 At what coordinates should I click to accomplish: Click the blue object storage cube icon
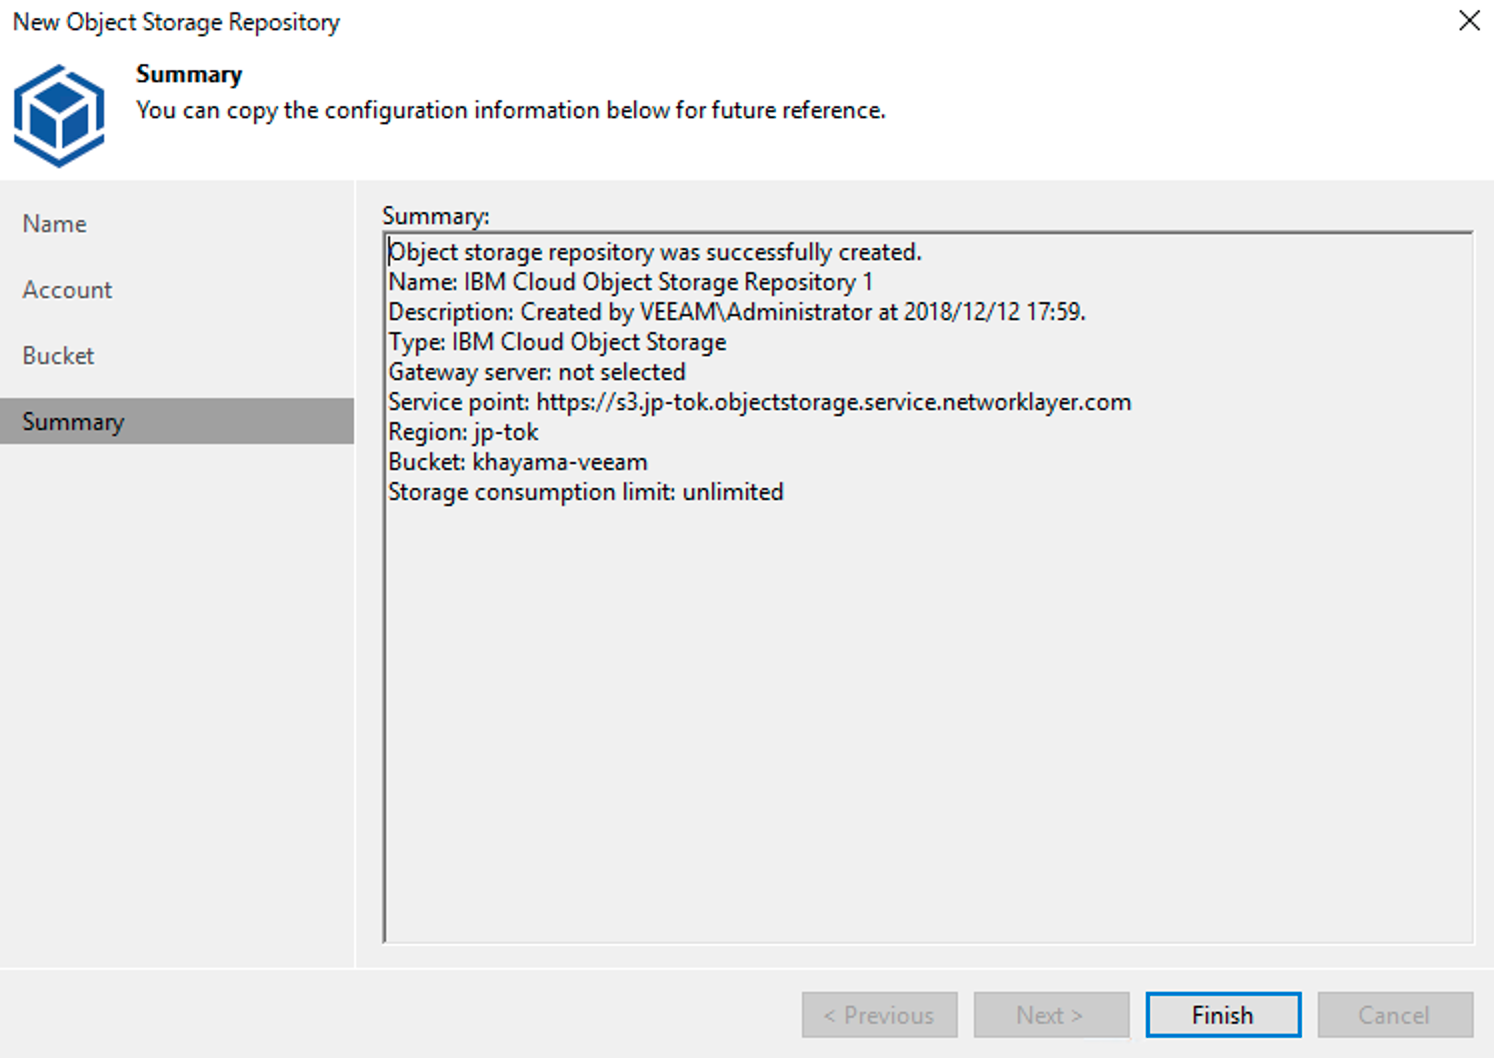click(58, 115)
